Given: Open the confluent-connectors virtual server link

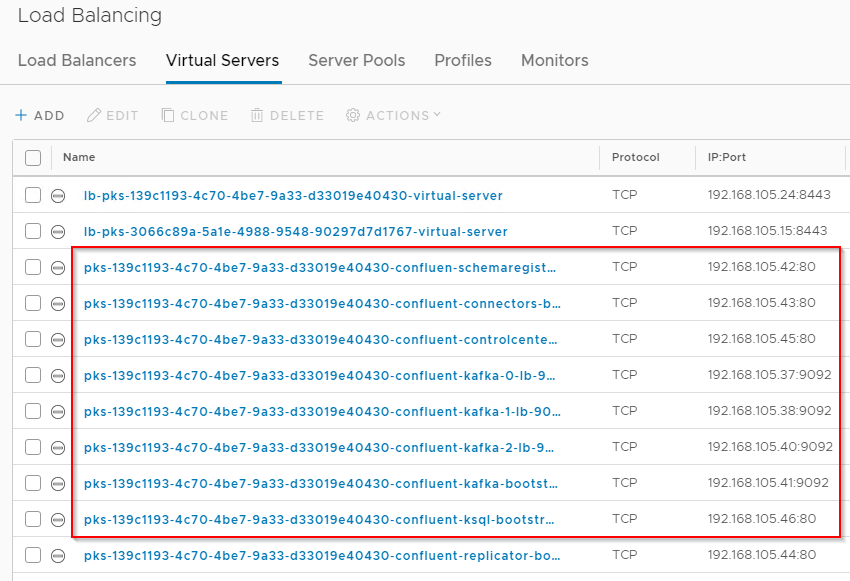Looking at the screenshot, I should 322,304.
